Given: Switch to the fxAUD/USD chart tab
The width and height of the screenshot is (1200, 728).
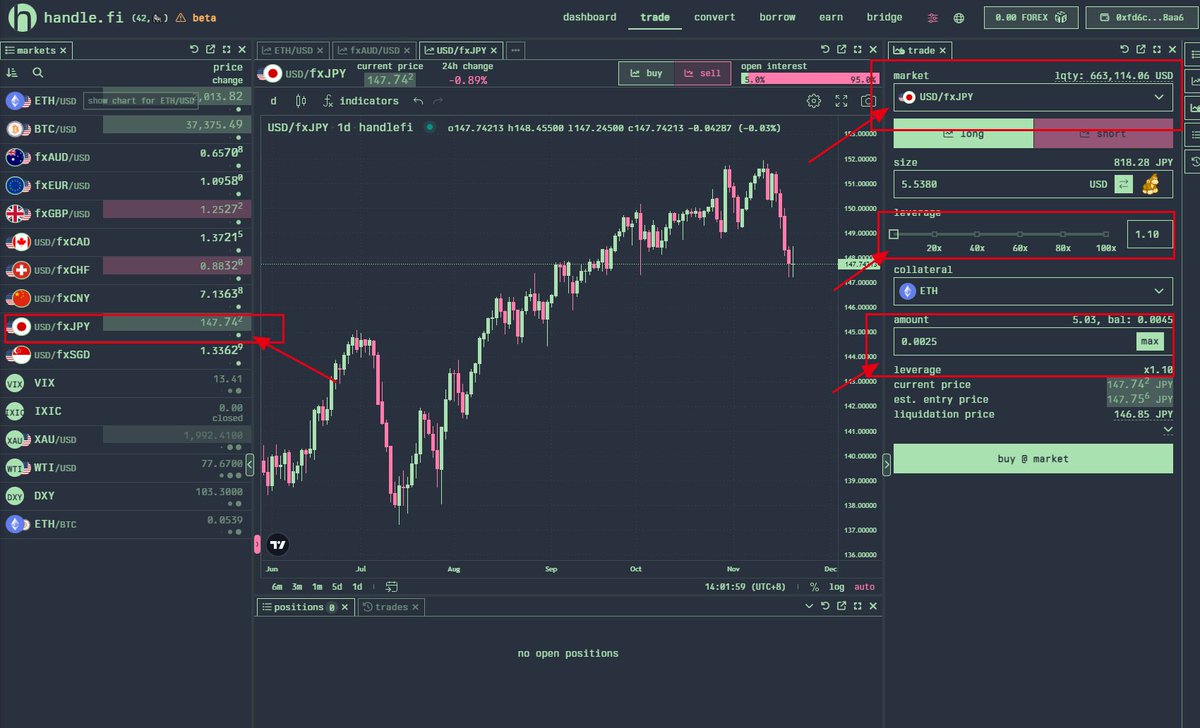Looking at the screenshot, I should pos(373,50).
